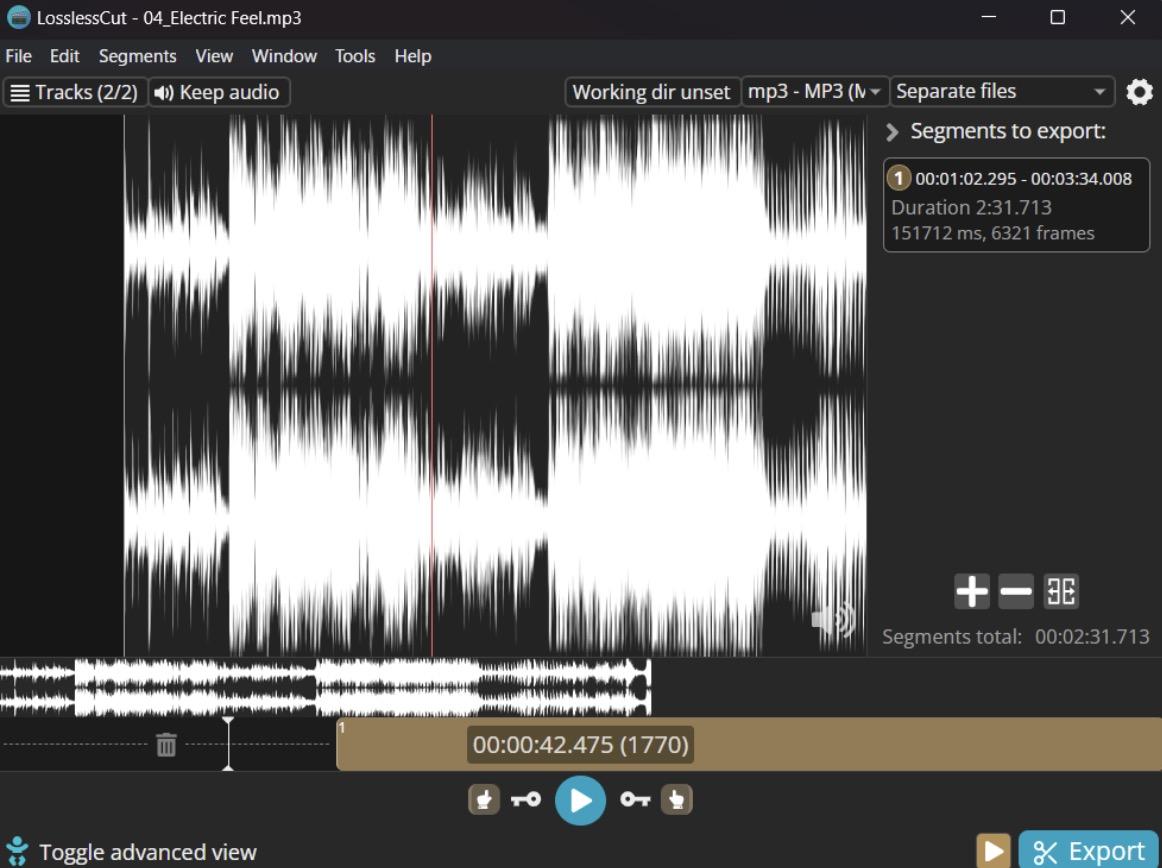Add a new segment with plus icon
The image size is (1162, 868).
[x=972, y=592]
